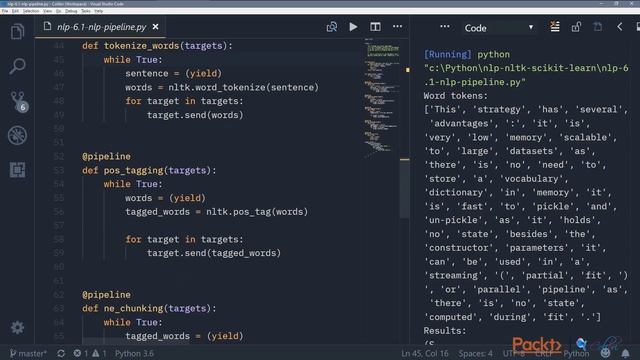
Task: Open the Debug sidebar view
Action: point(17,136)
